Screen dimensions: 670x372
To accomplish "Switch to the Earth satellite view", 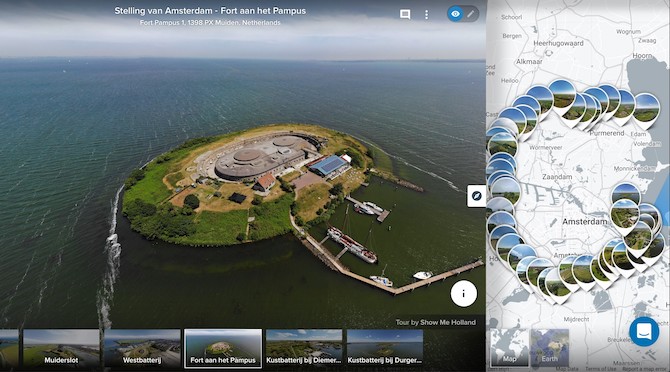I will 550,347.
